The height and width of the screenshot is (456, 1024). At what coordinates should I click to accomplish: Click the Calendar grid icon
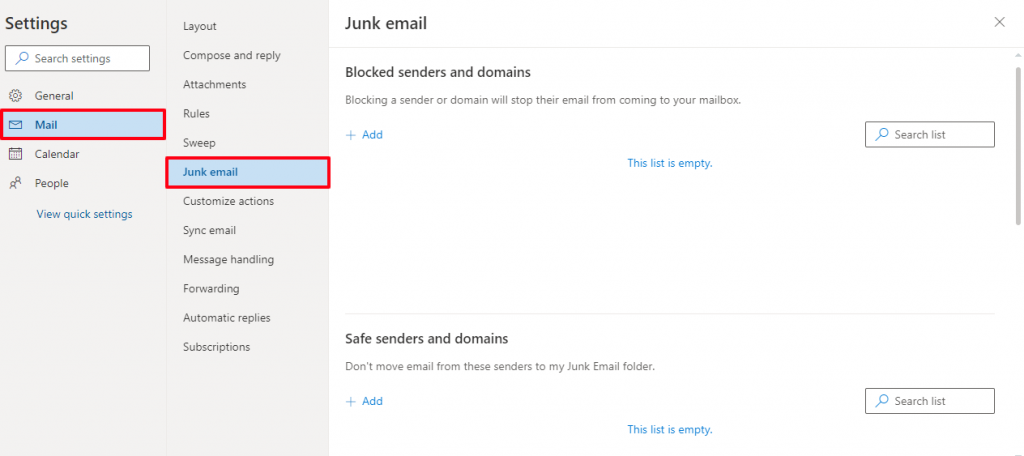pos(16,154)
